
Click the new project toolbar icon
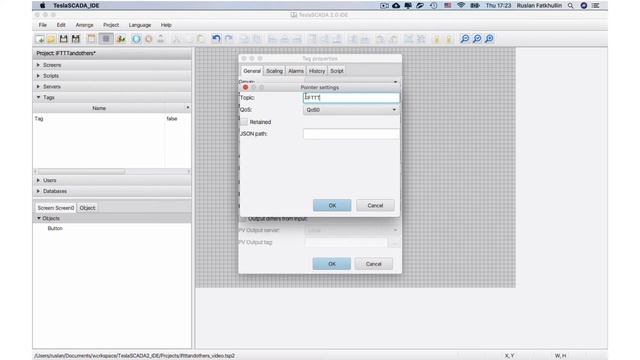(40, 39)
